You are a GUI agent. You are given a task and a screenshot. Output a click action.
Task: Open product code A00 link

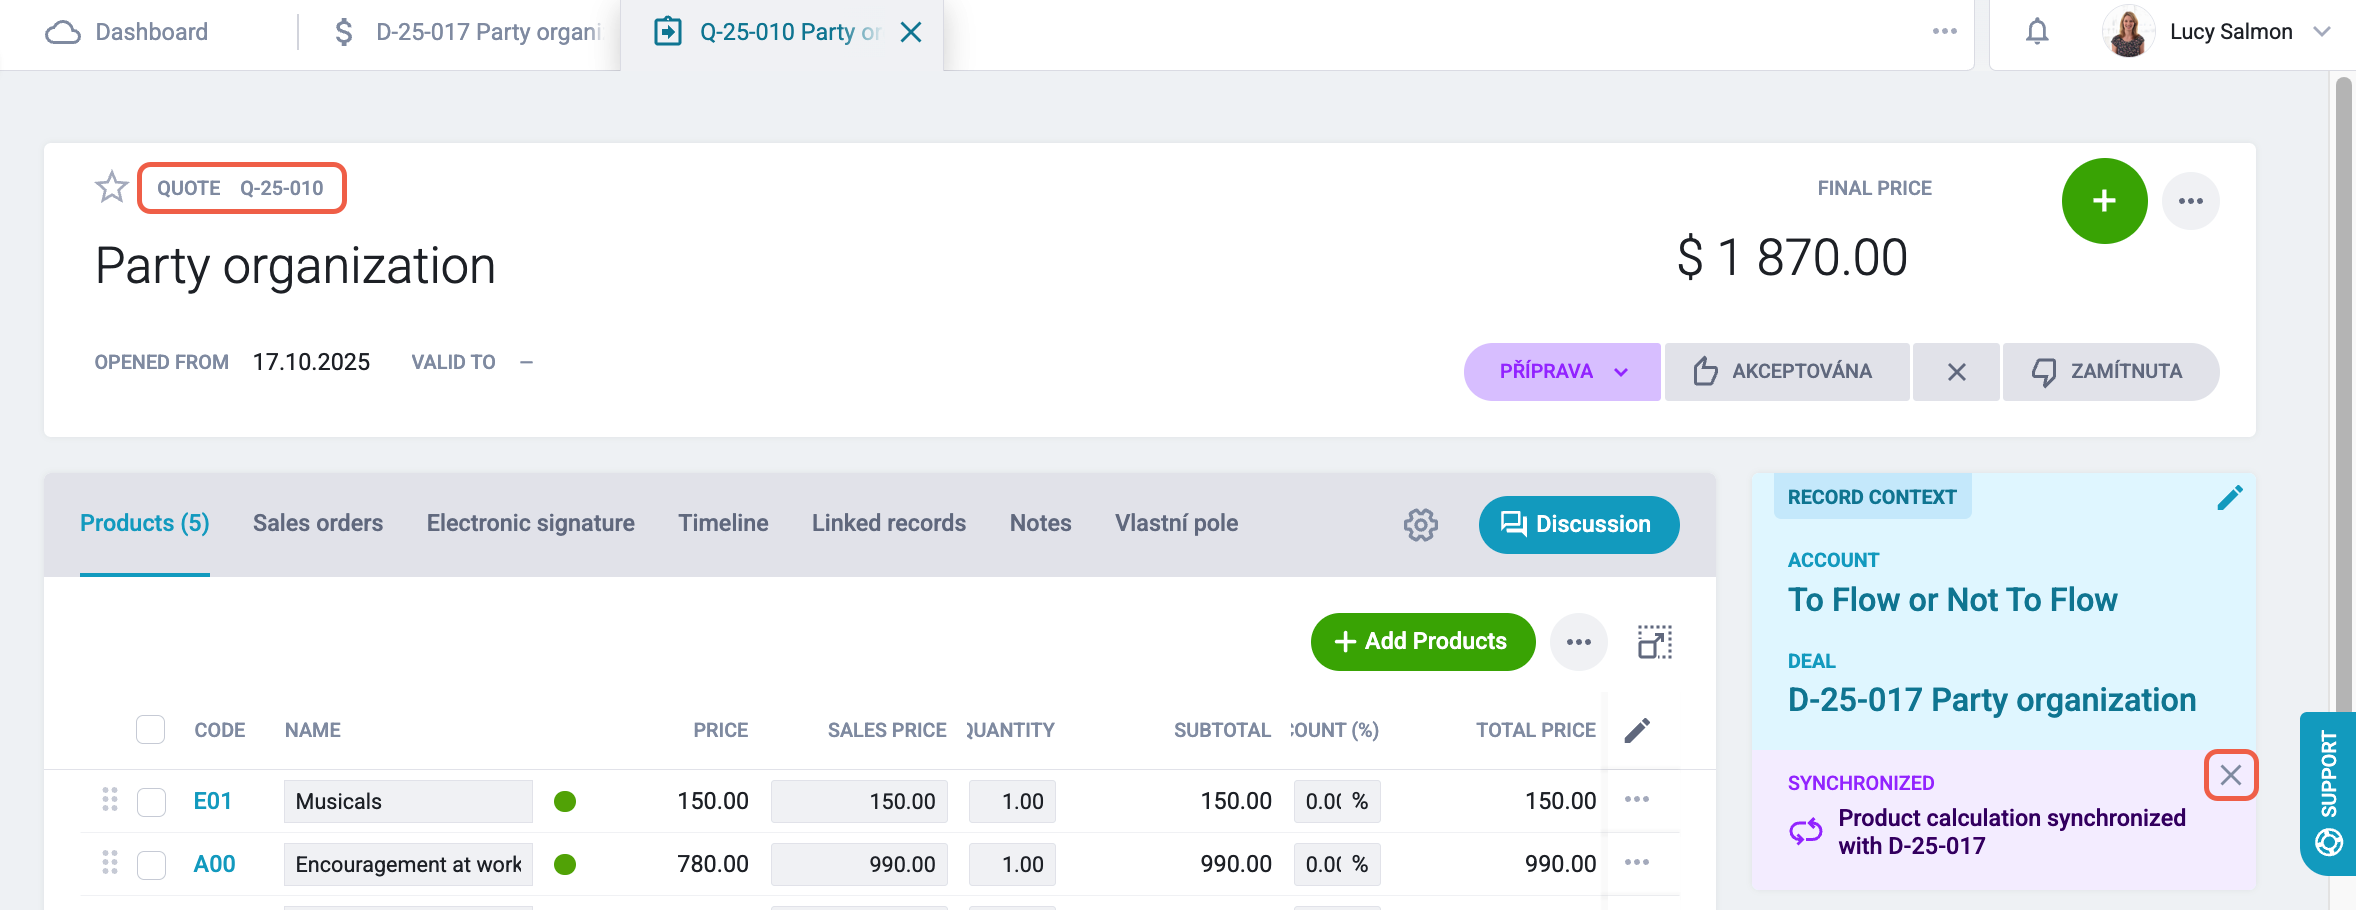[x=214, y=864]
